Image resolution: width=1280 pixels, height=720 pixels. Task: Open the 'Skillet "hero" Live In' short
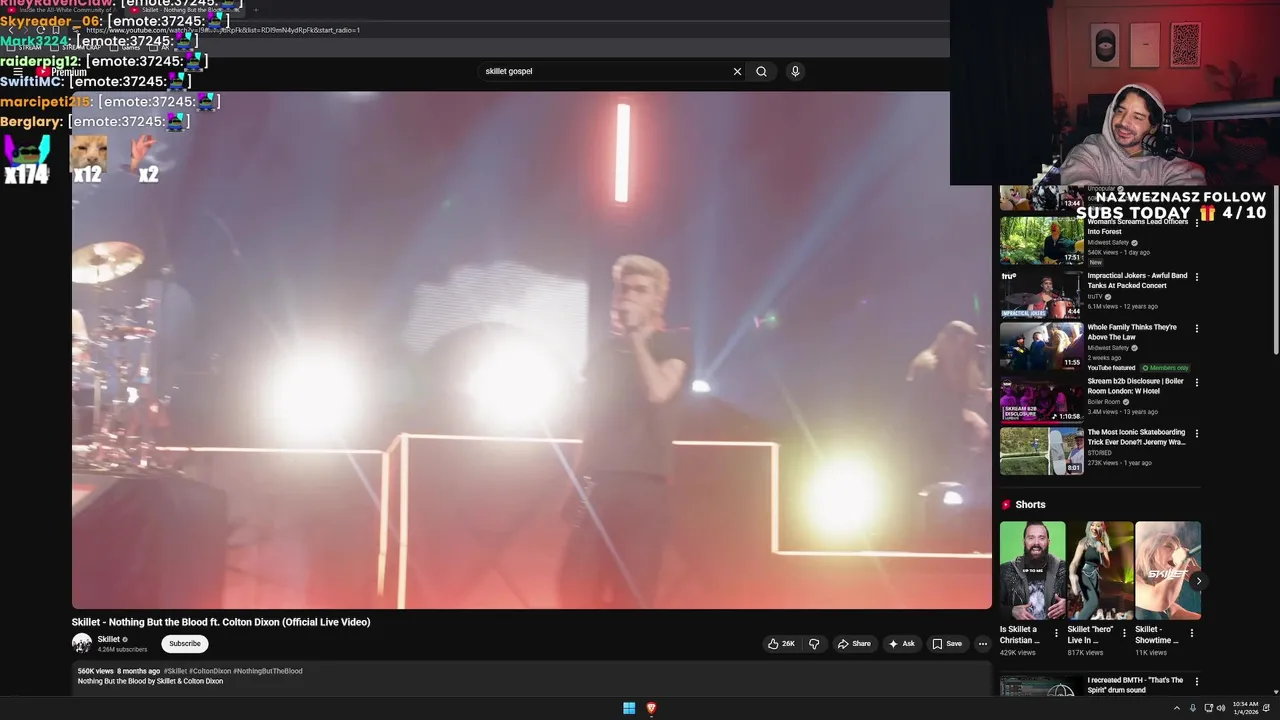point(1100,571)
